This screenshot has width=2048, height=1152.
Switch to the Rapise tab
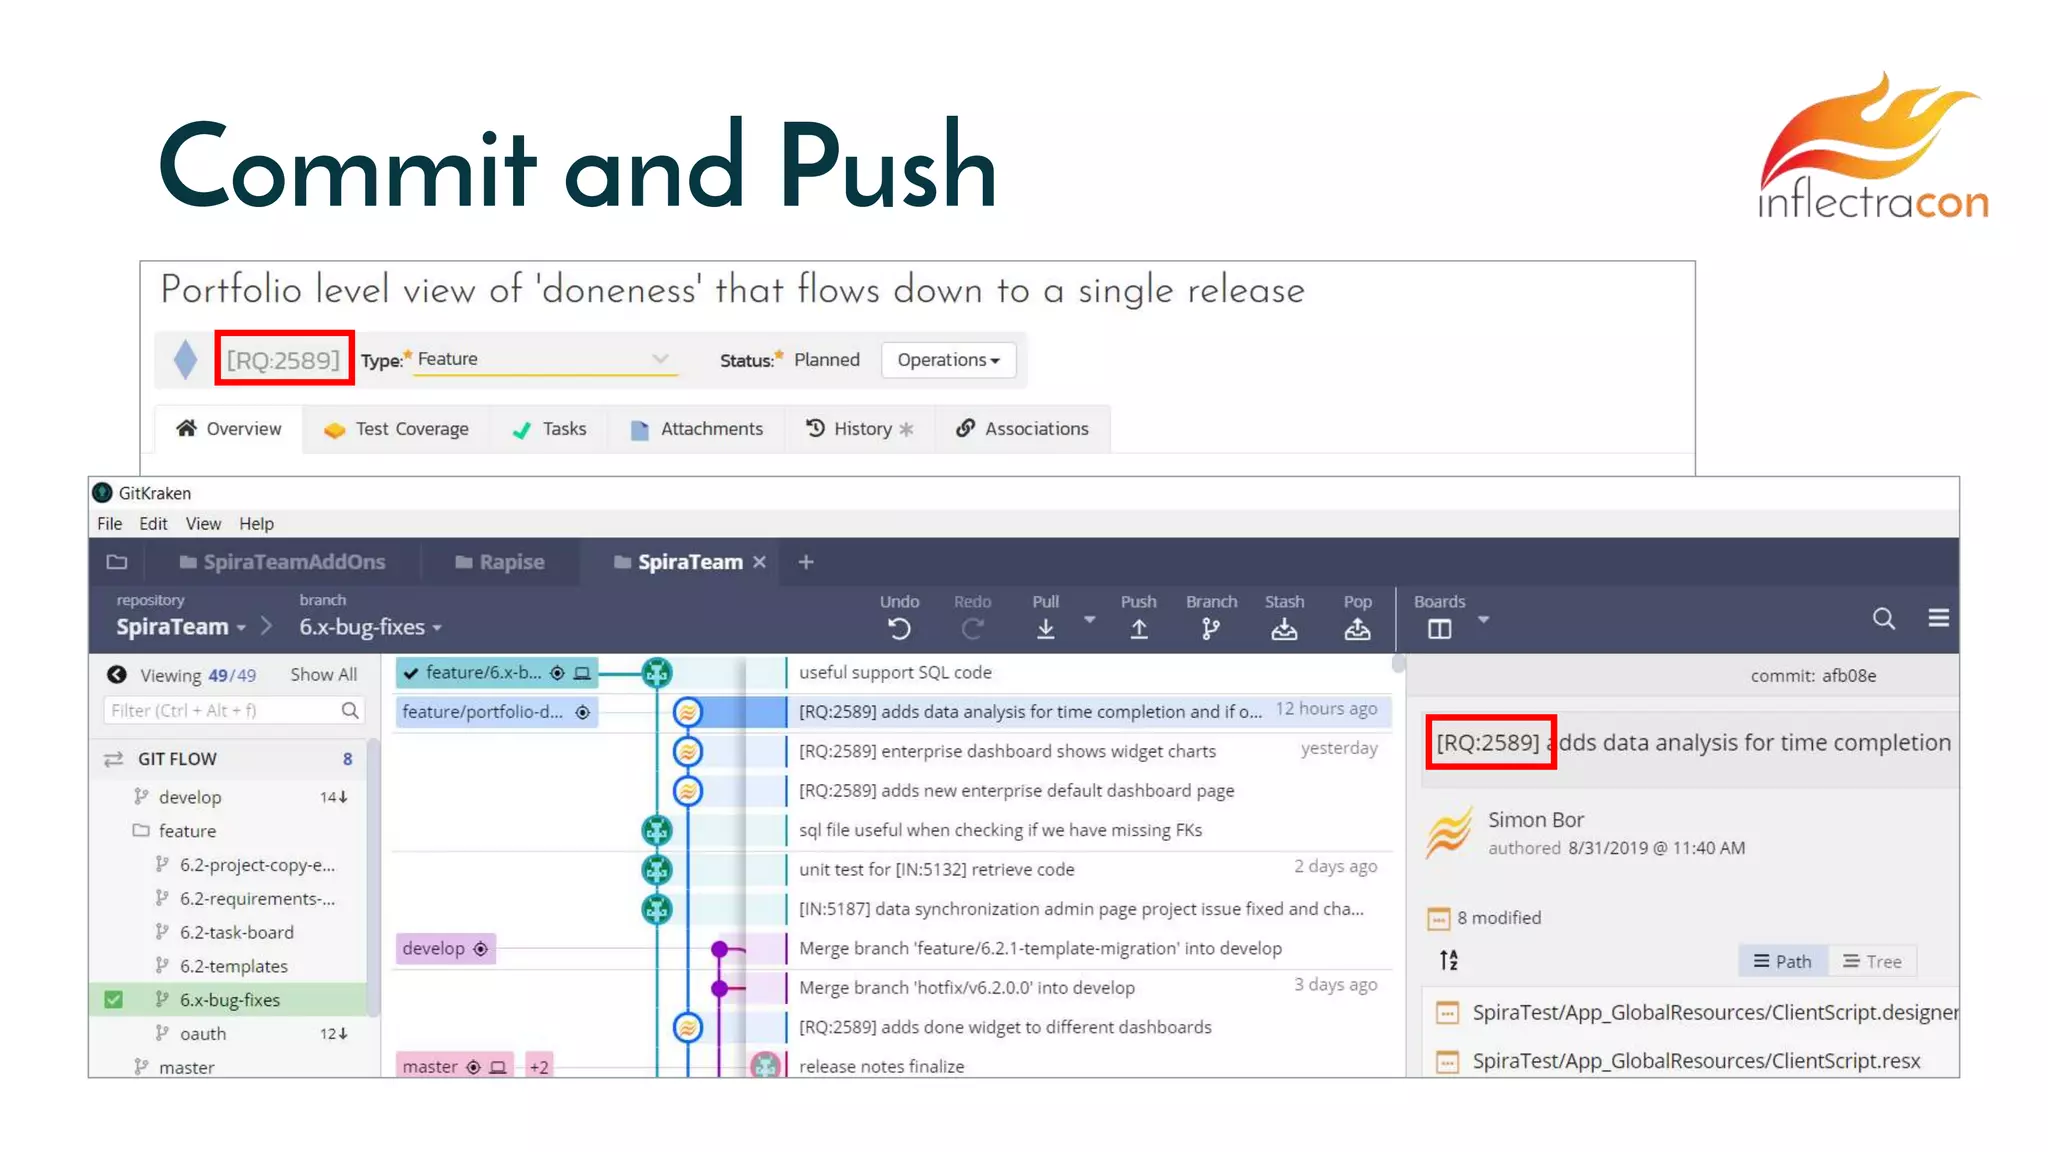tap(499, 562)
